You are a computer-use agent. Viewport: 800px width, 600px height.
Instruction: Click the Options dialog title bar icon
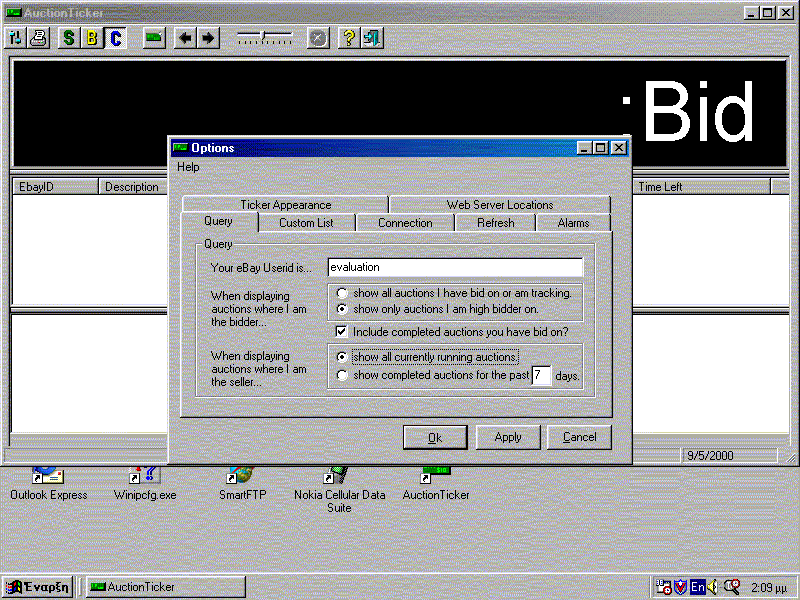[180, 148]
